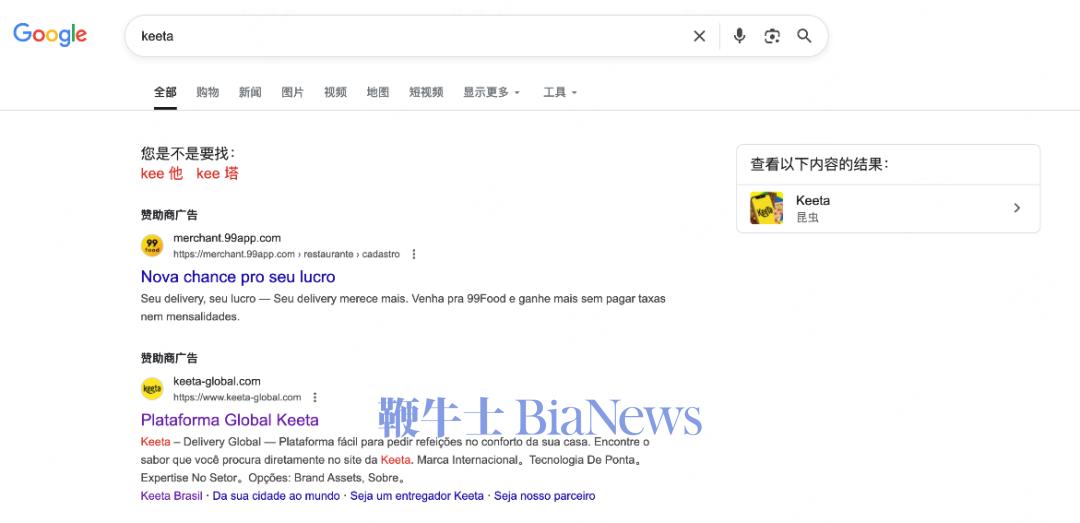Open 'Seja nosso parceiro' sitelink
Image resolution: width=1080 pixels, height=523 pixels.
(x=545, y=496)
